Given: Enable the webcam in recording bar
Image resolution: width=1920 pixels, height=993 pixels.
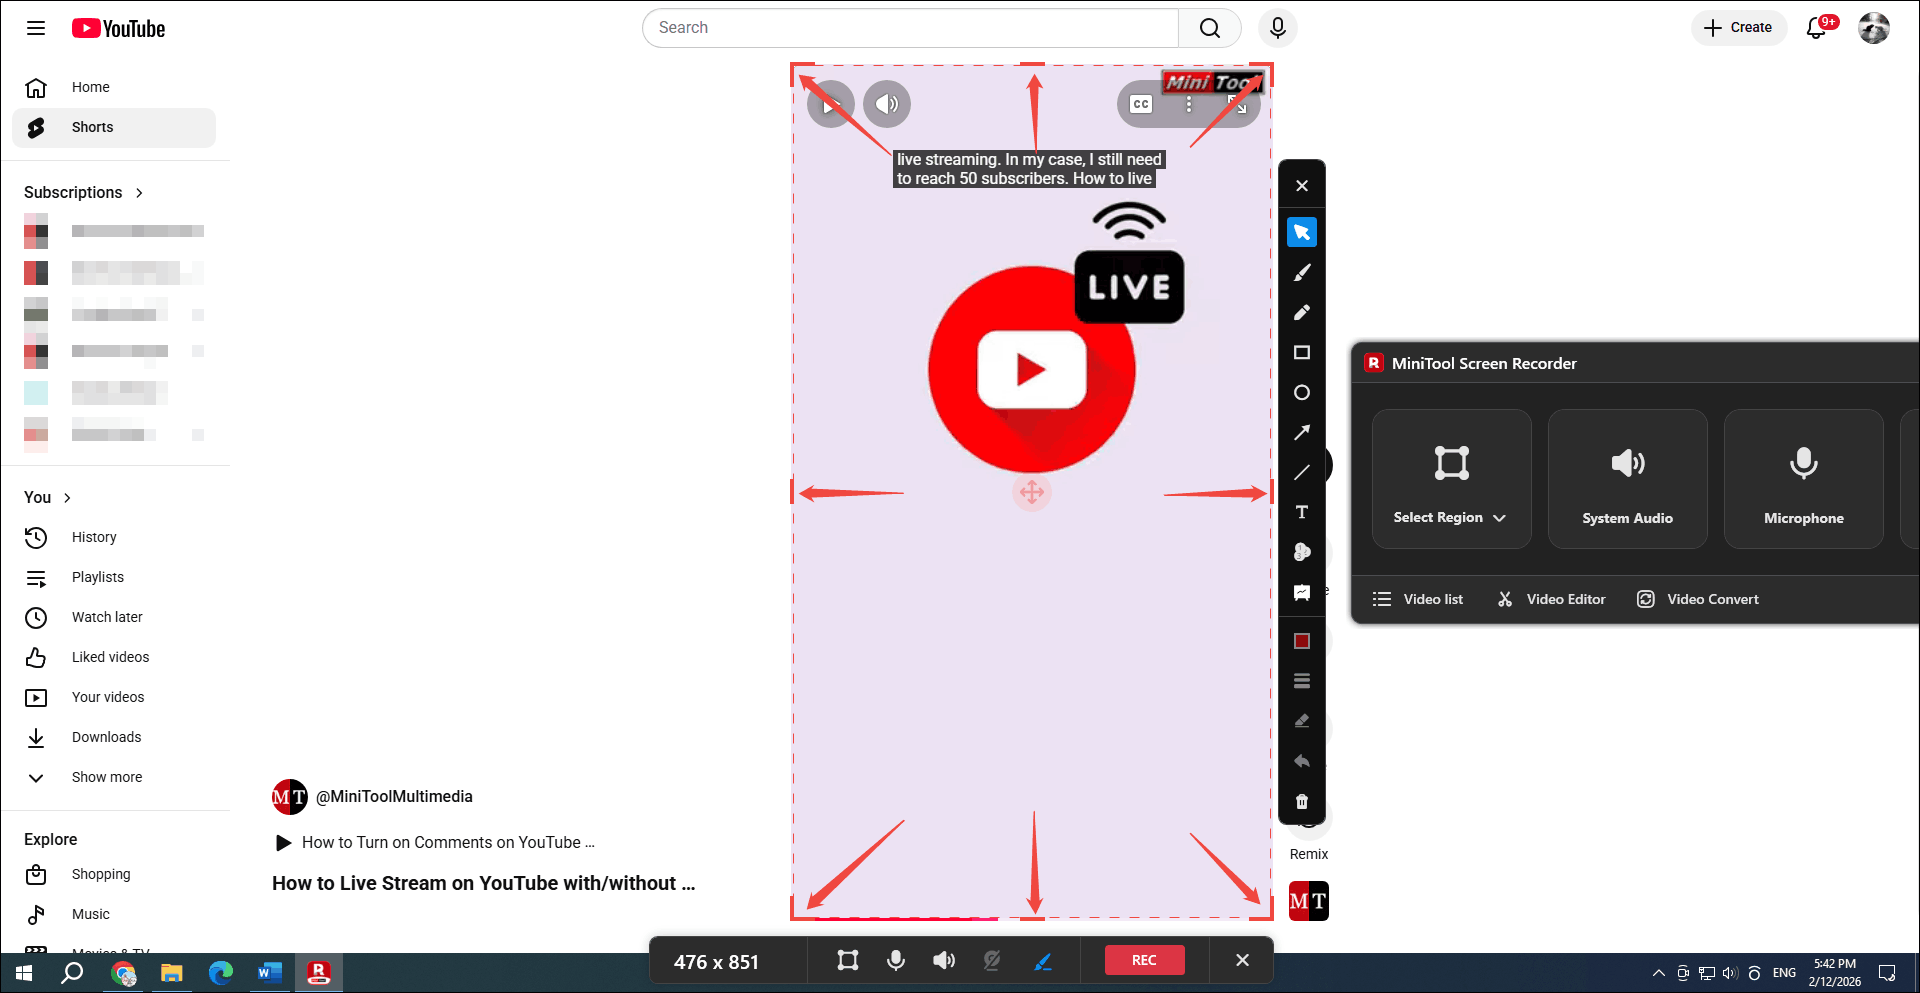Looking at the screenshot, I should 991,960.
